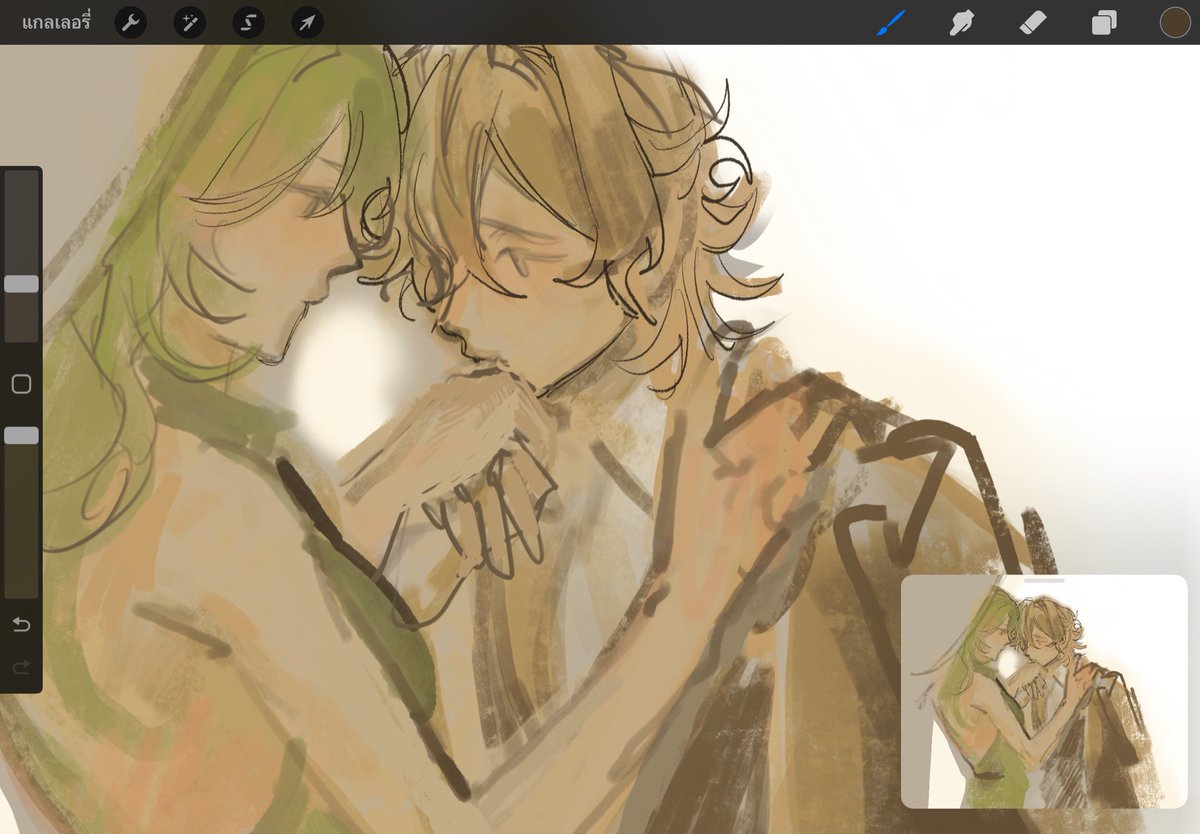Click the brush size slider handle

pos(21,284)
